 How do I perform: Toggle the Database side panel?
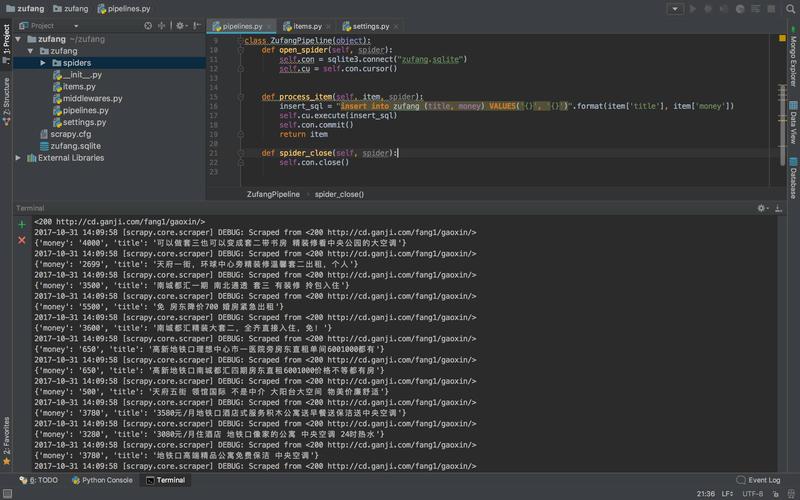click(x=793, y=178)
